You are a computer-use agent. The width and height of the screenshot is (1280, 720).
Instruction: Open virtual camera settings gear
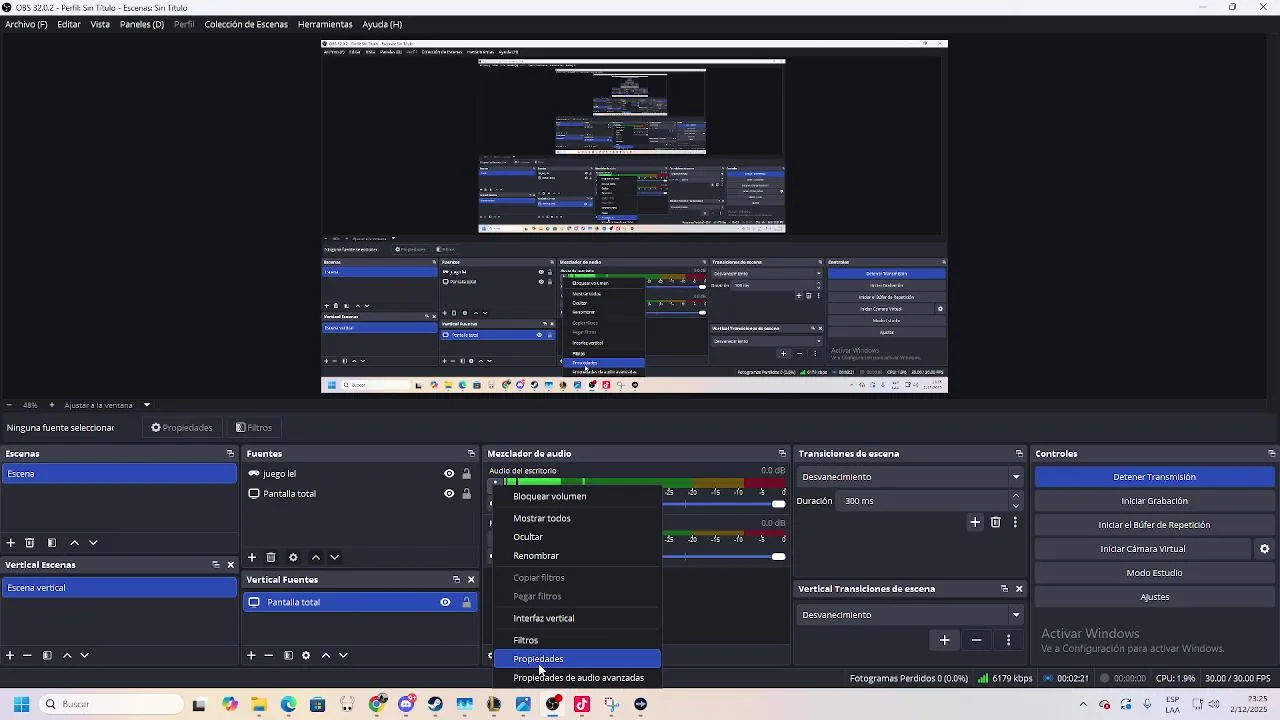[x=1264, y=549]
